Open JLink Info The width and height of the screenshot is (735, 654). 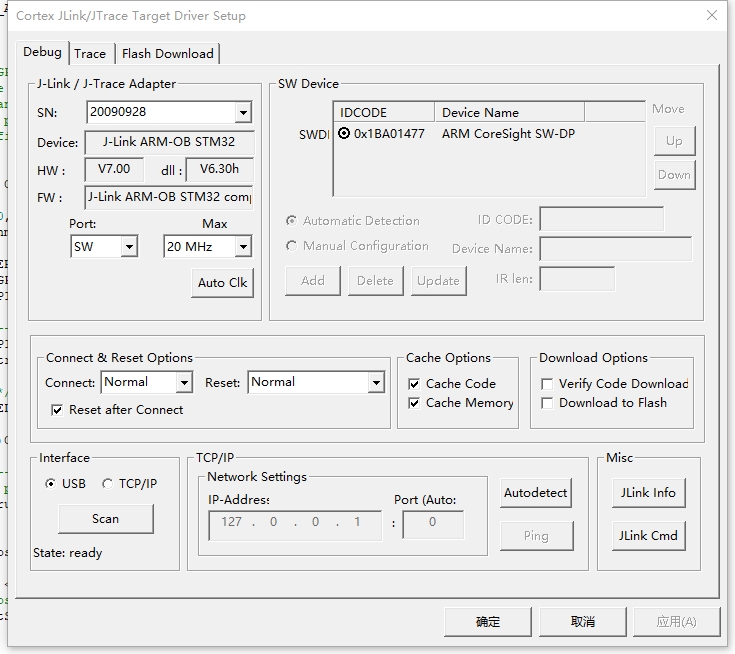point(648,493)
